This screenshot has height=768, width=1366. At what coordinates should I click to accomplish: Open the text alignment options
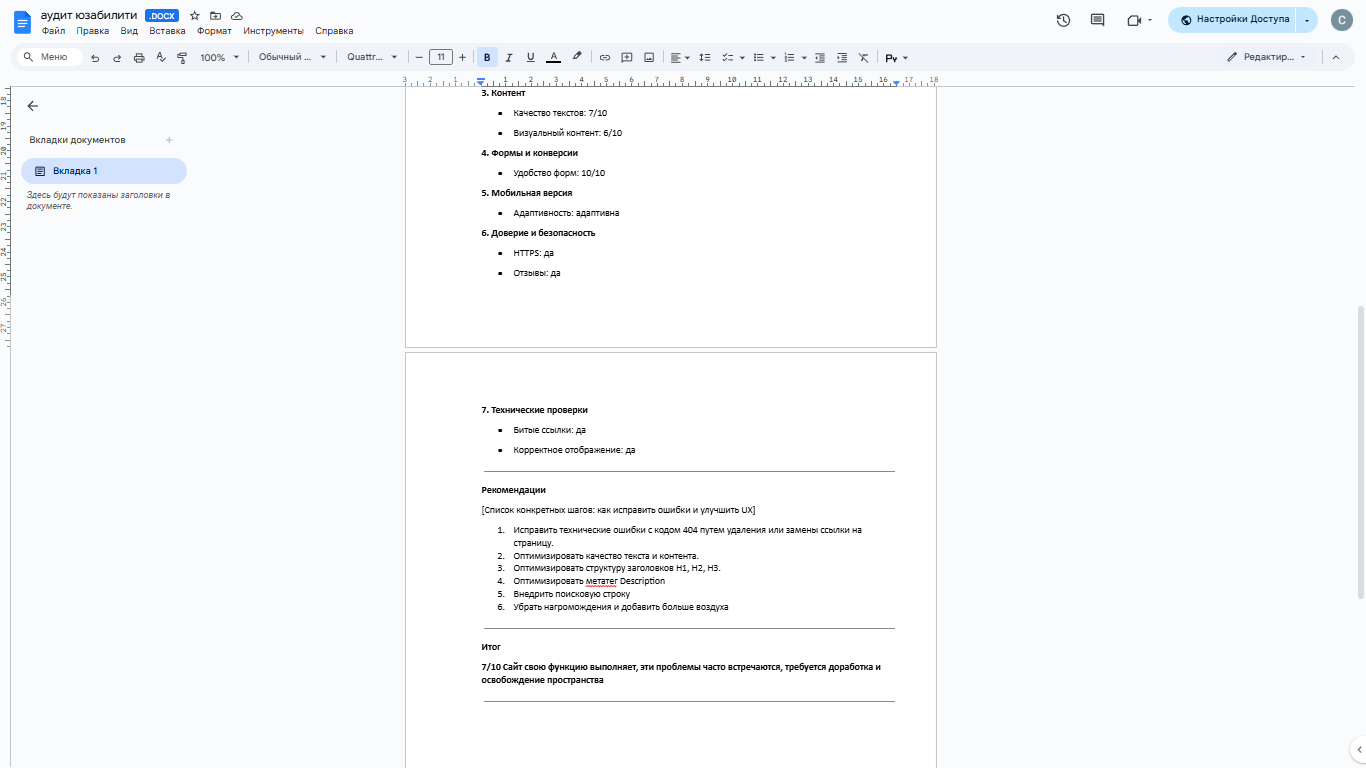click(680, 58)
